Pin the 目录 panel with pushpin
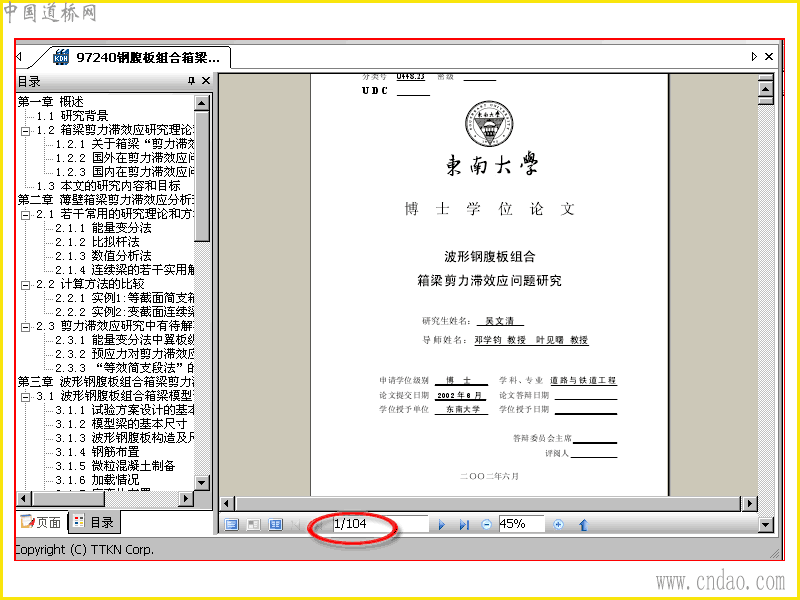 pyautogui.click(x=191, y=81)
